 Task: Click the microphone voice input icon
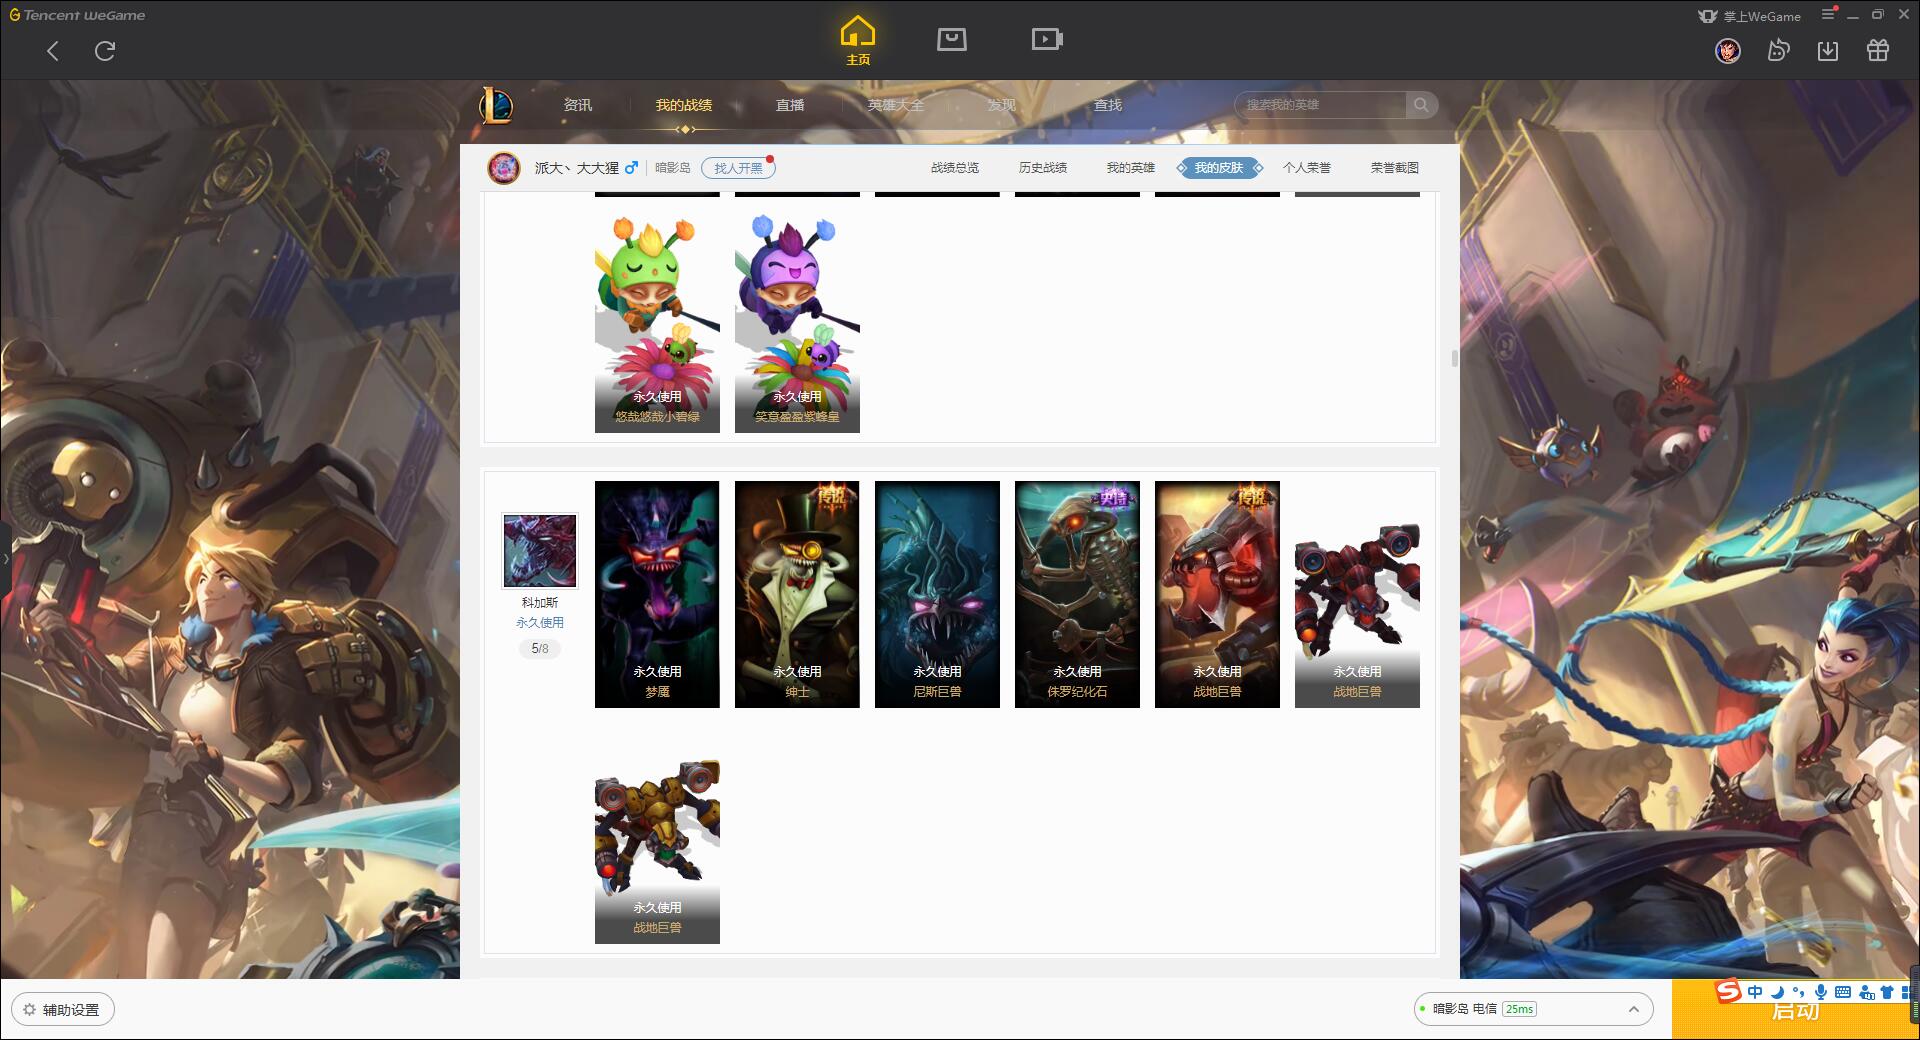pyautogui.click(x=1820, y=992)
